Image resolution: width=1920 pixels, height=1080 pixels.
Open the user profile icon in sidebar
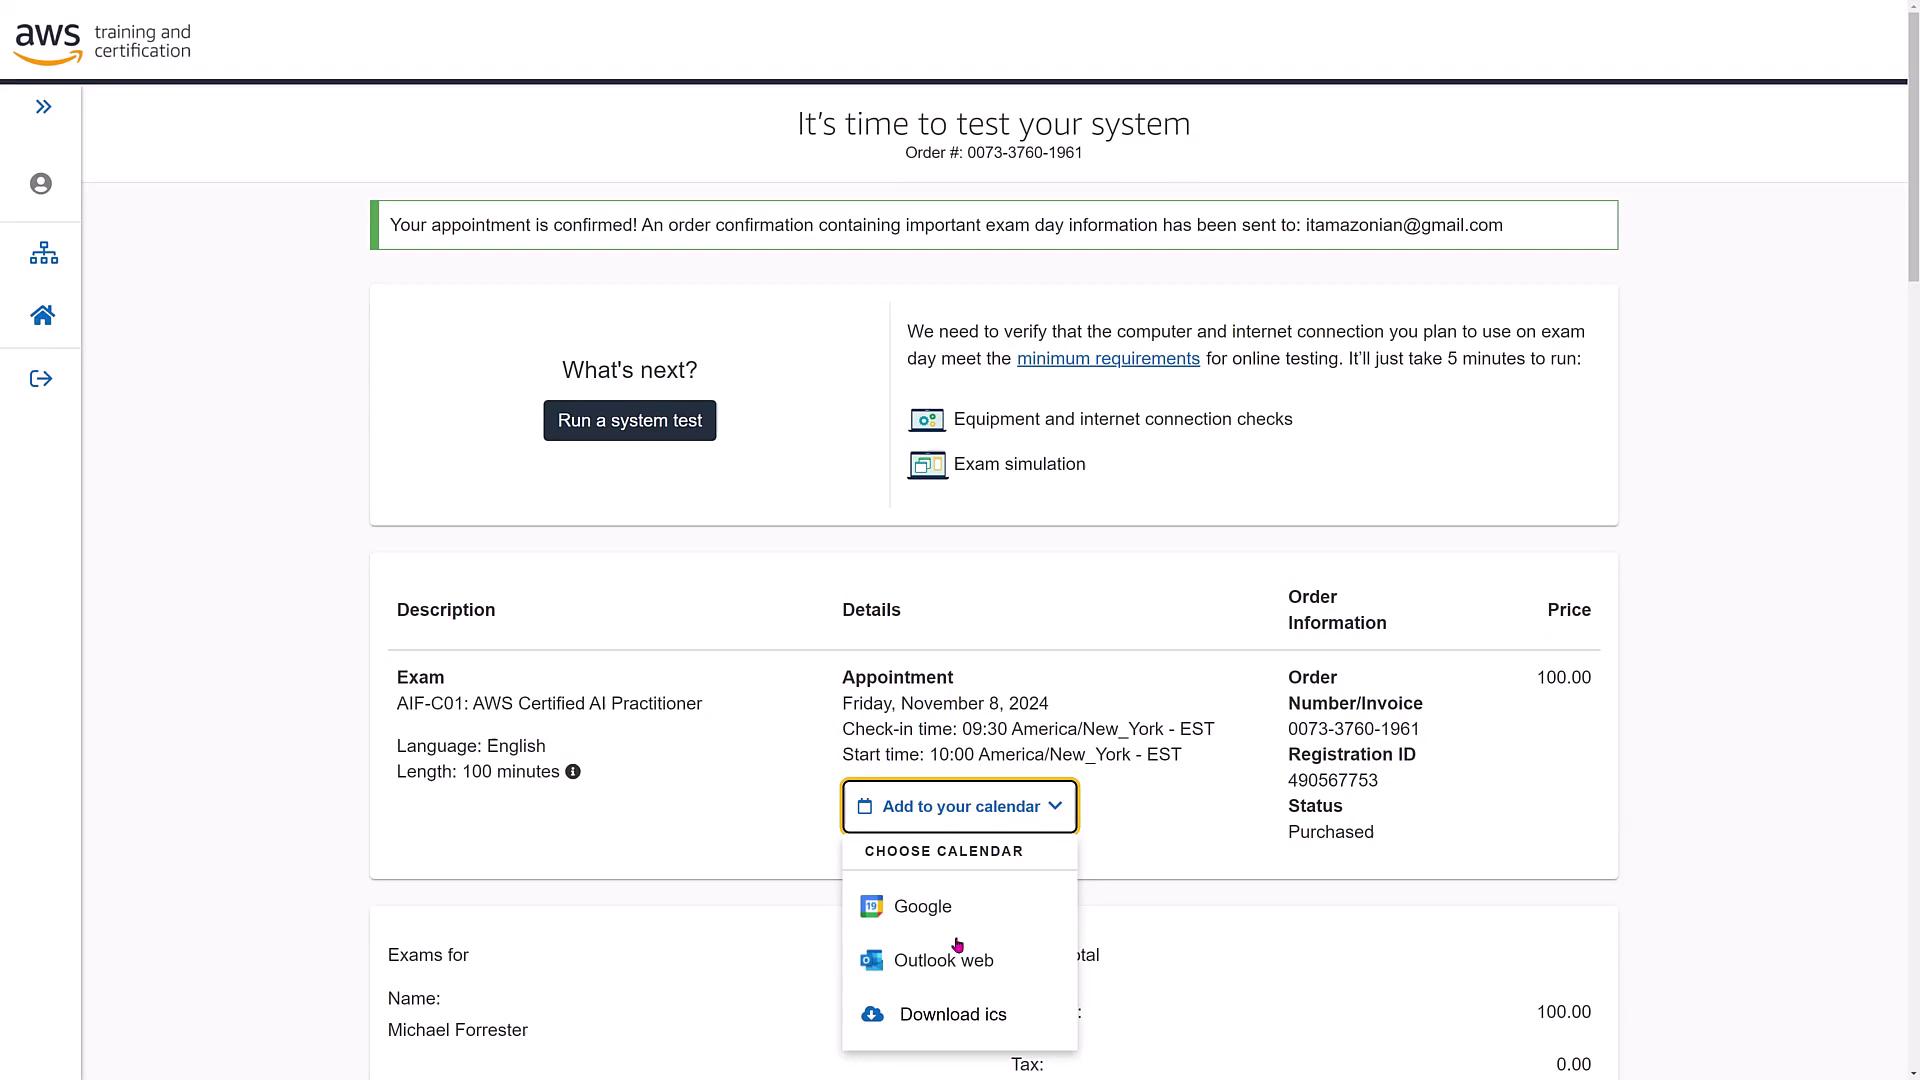(41, 184)
